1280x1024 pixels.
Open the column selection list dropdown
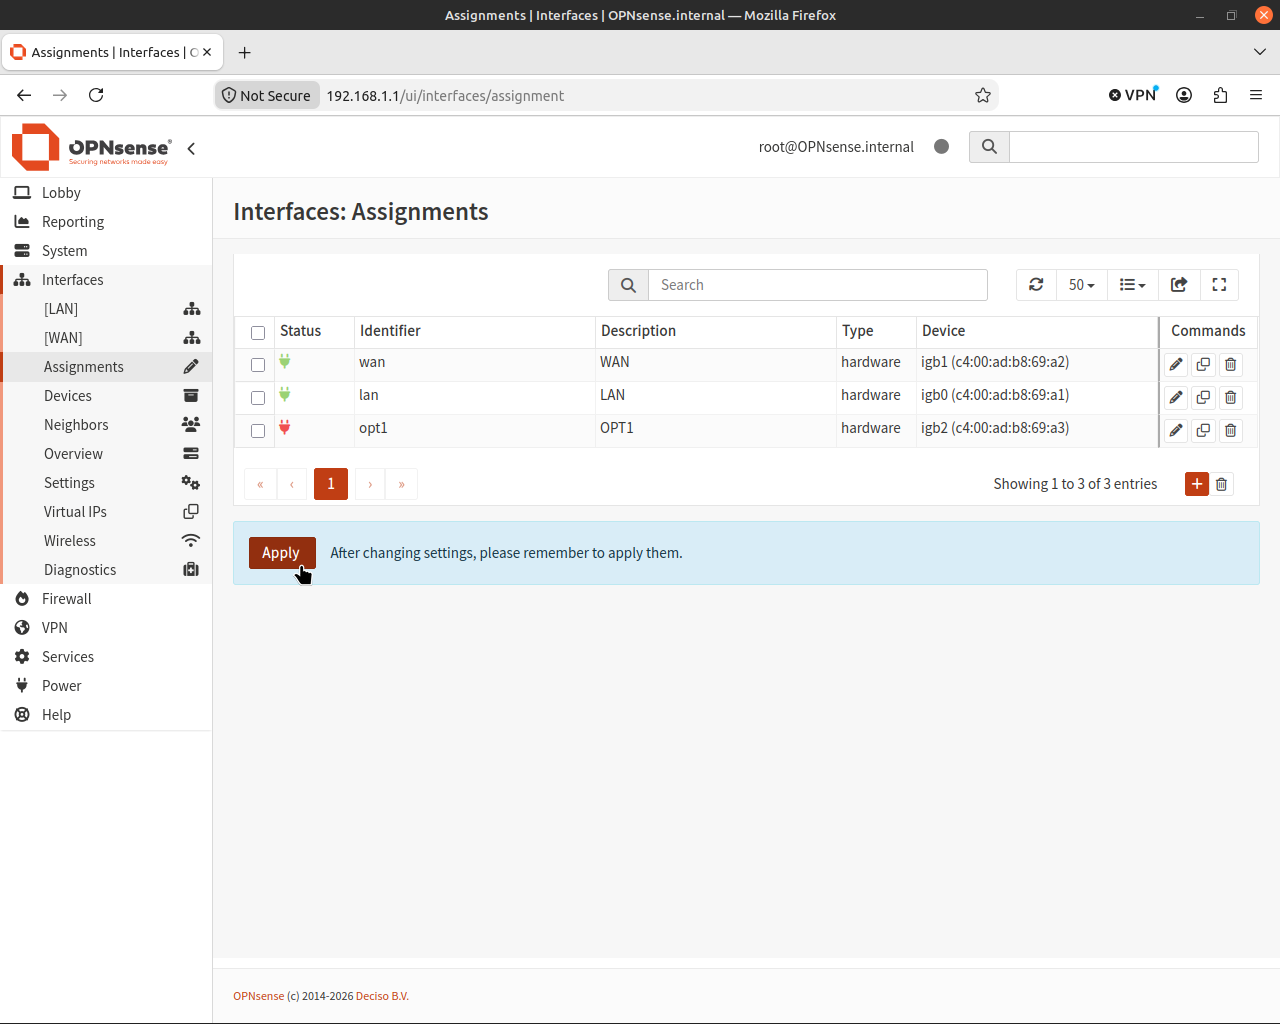coord(1133,285)
